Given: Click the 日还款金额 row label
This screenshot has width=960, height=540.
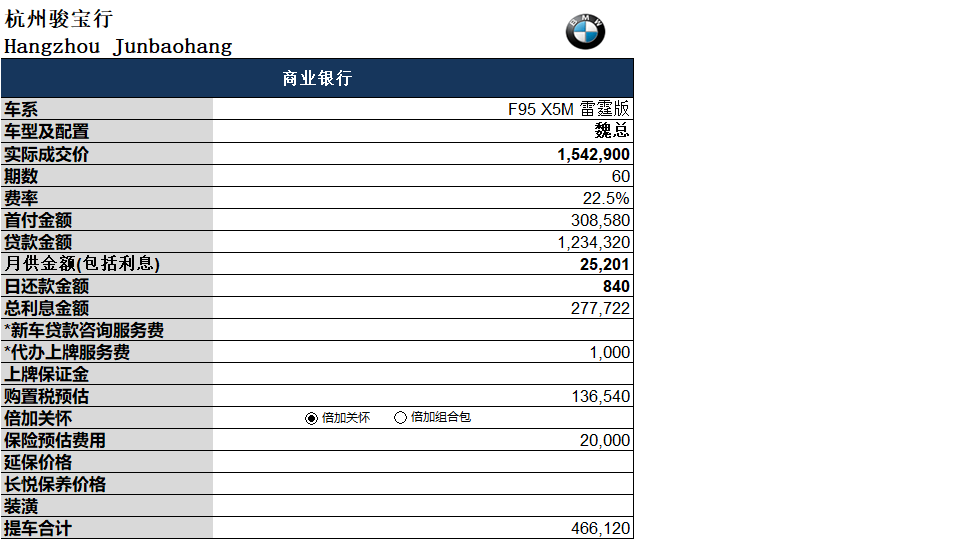Looking at the screenshot, I should [47, 287].
